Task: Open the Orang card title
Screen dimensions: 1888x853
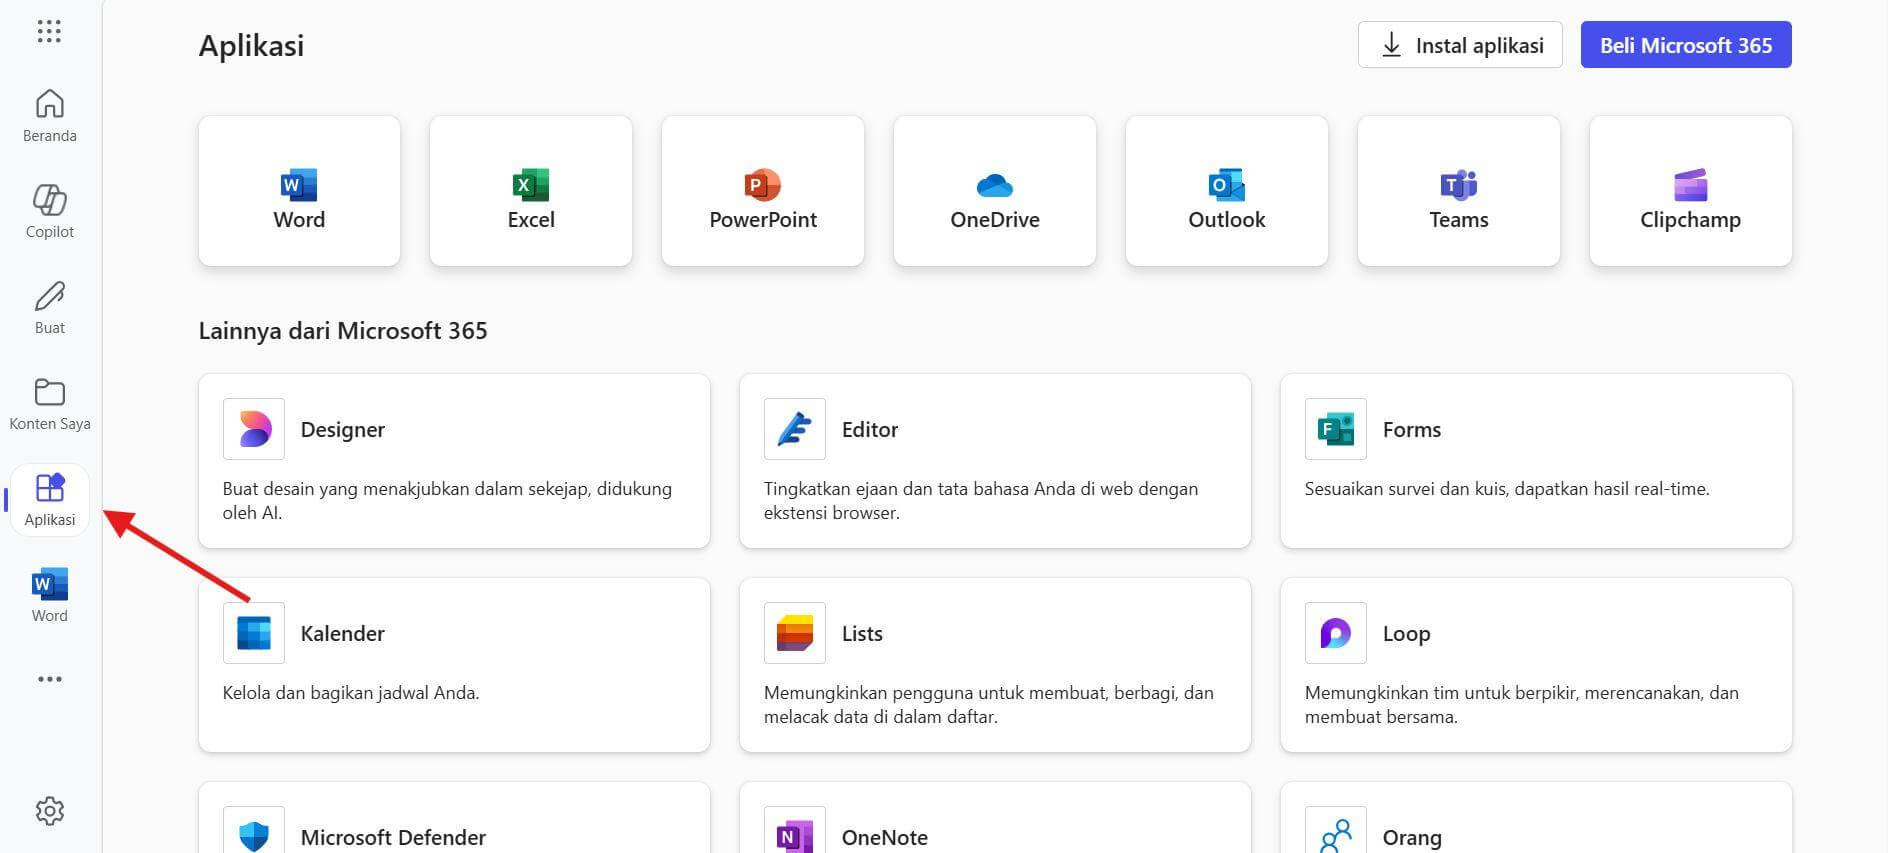Action: click(x=1412, y=838)
